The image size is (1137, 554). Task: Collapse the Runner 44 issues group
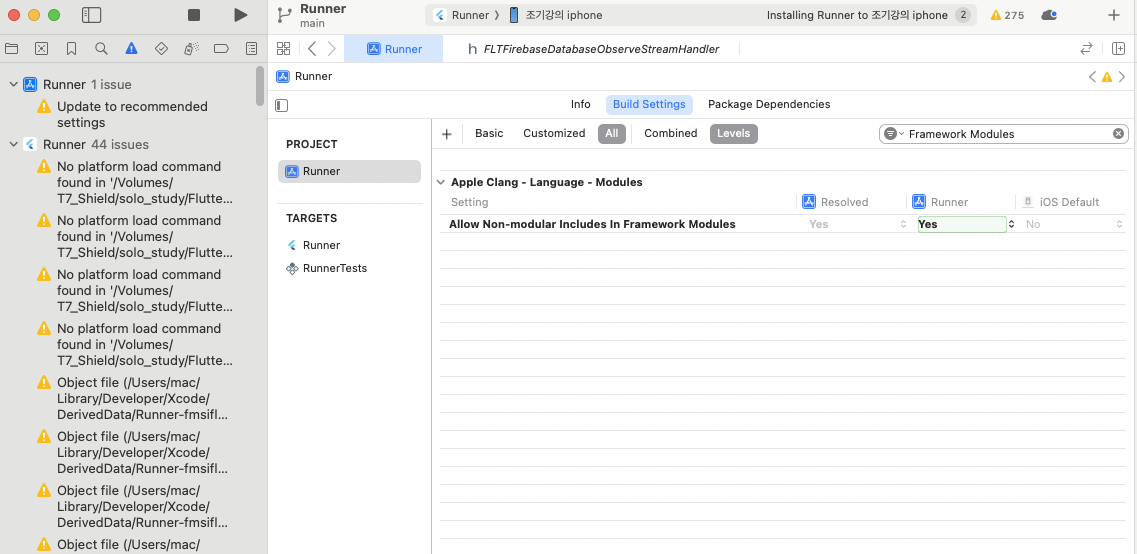pos(13,144)
